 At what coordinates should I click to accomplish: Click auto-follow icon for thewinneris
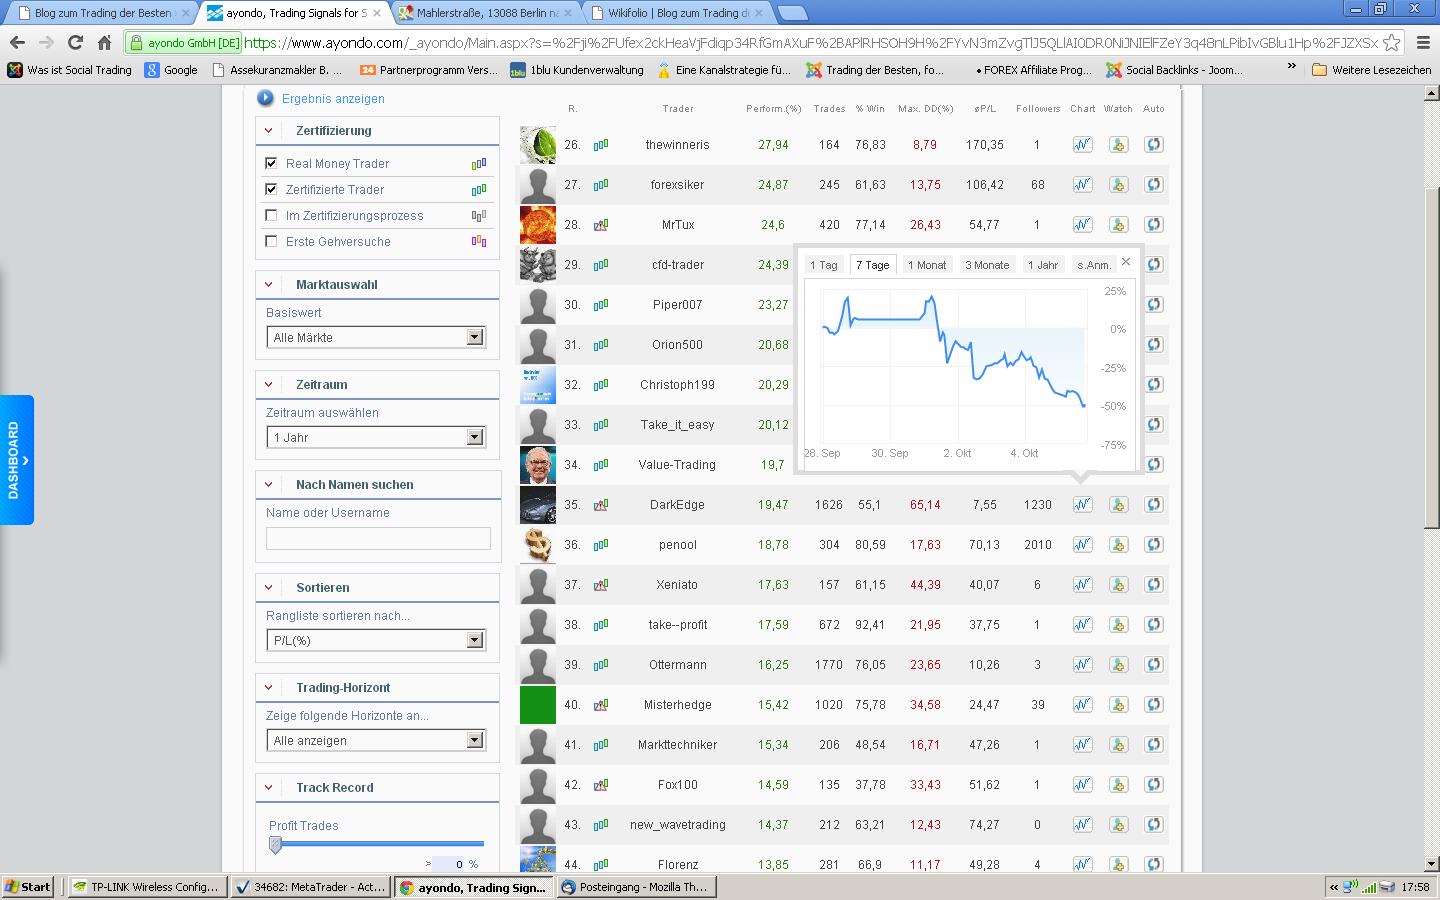click(x=1153, y=145)
